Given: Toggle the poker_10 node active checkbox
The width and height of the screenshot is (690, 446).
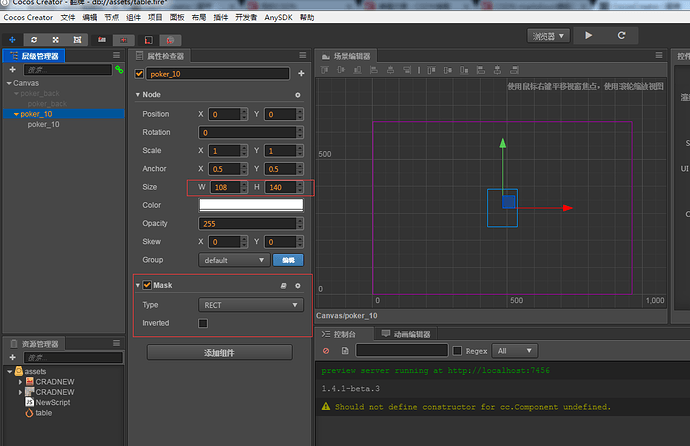Looking at the screenshot, I should pyautogui.click(x=140, y=73).
